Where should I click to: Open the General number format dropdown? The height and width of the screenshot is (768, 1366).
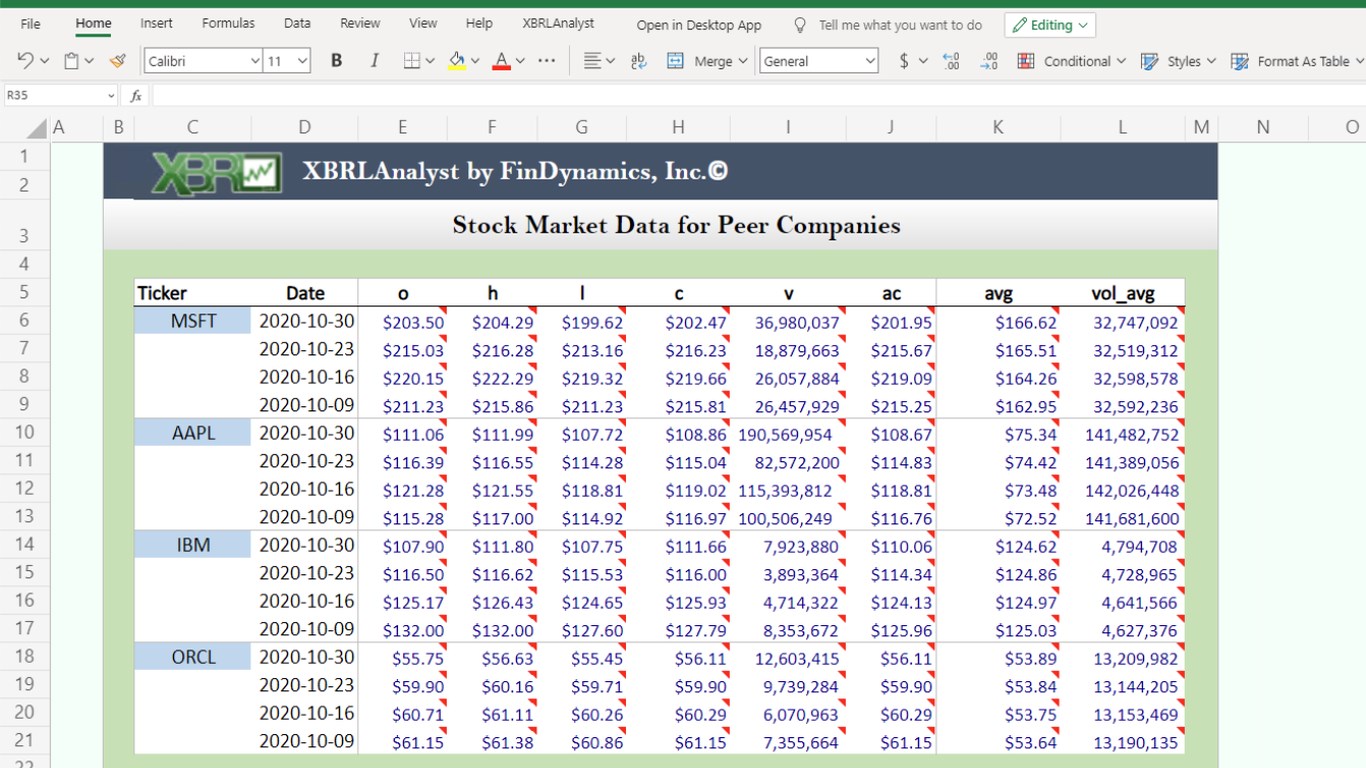[870, 61]
